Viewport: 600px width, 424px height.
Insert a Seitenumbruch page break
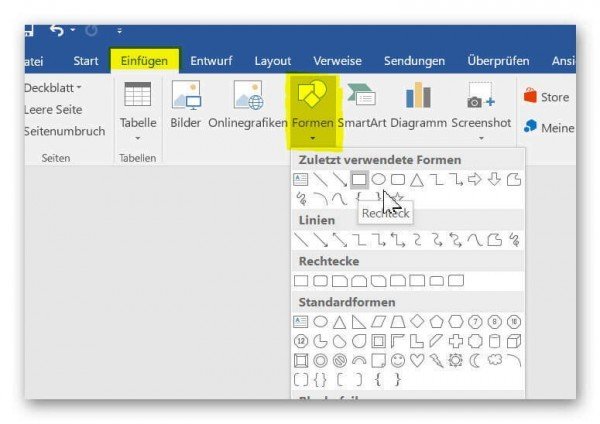point(64,131)
